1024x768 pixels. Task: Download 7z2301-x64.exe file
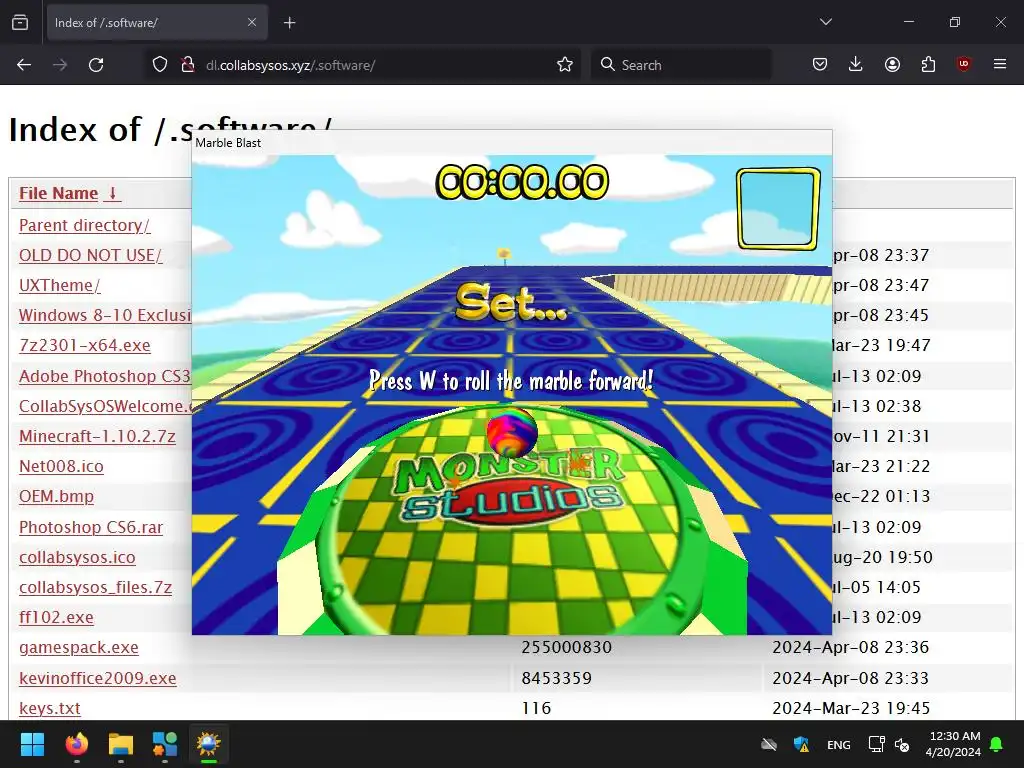click(84, 345)
